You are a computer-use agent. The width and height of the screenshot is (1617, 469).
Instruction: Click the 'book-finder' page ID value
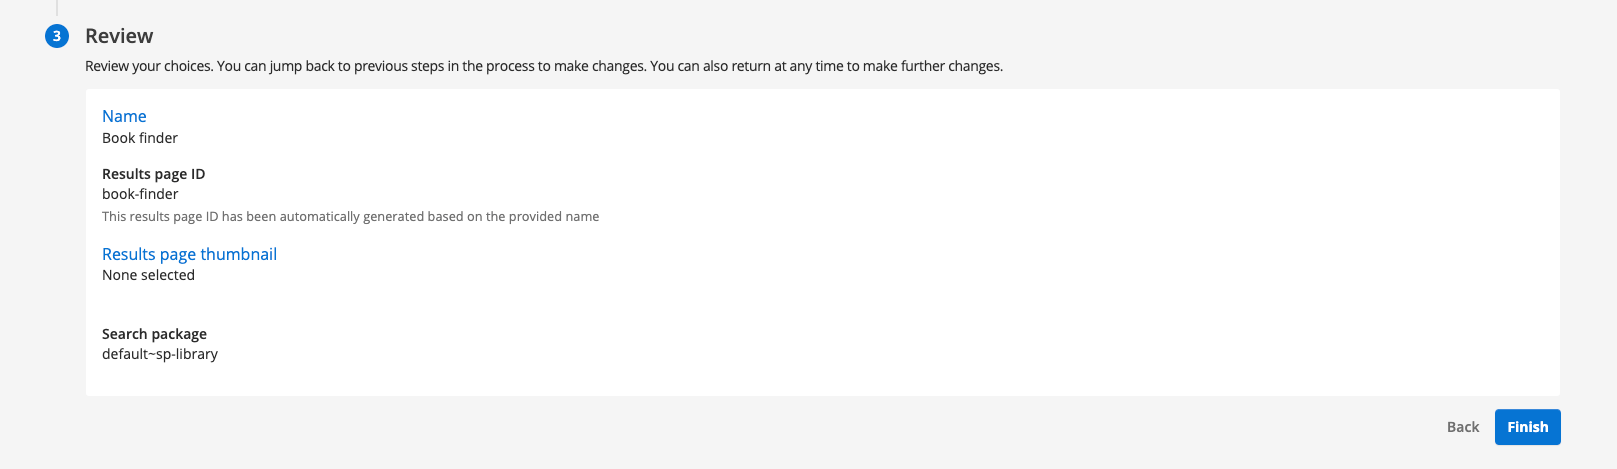140,194
